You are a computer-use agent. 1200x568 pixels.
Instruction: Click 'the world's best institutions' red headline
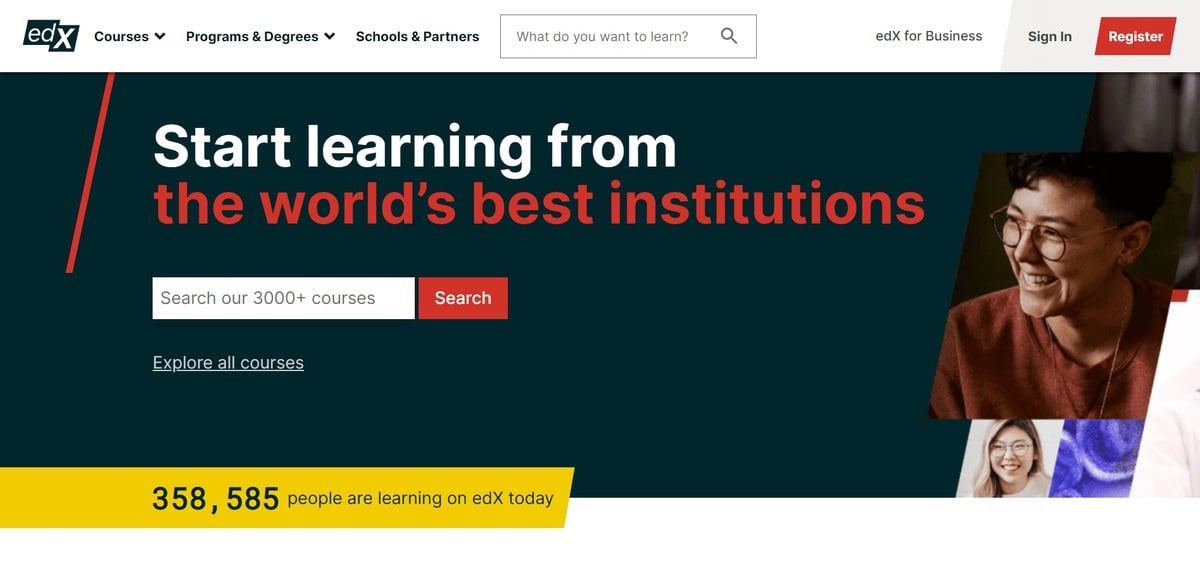point(539,203)
